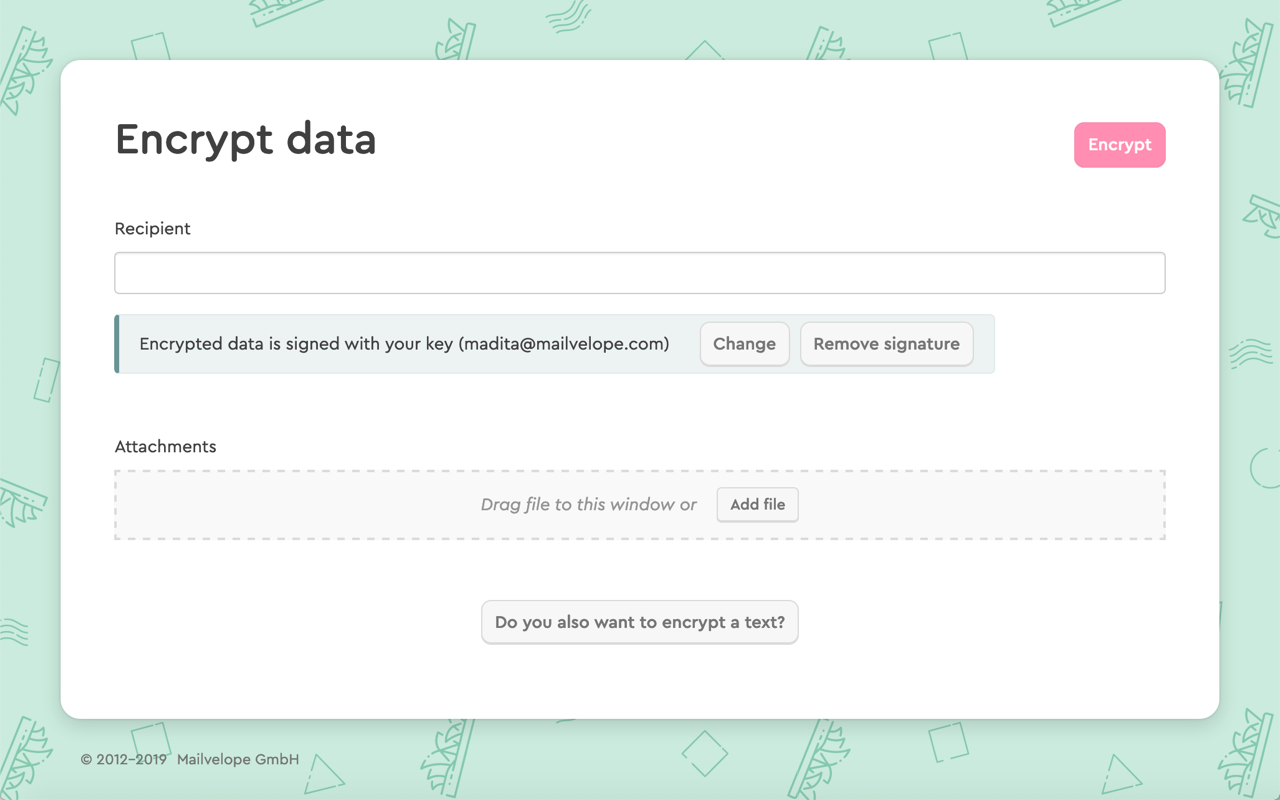Image resolution: width=1280 pixels, height=800 pixels.
Task: Add an attachment via the Add file button
Action: click(x=757, y=504)
